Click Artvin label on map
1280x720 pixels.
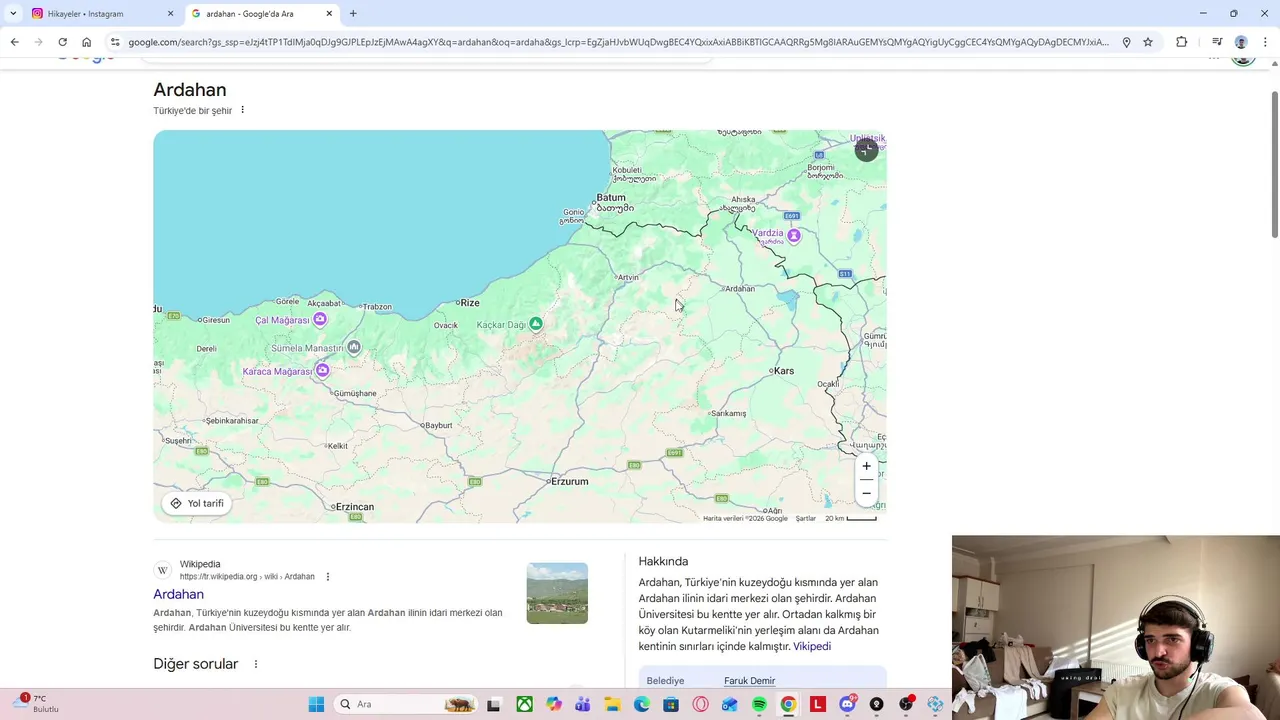click(628, 277)
